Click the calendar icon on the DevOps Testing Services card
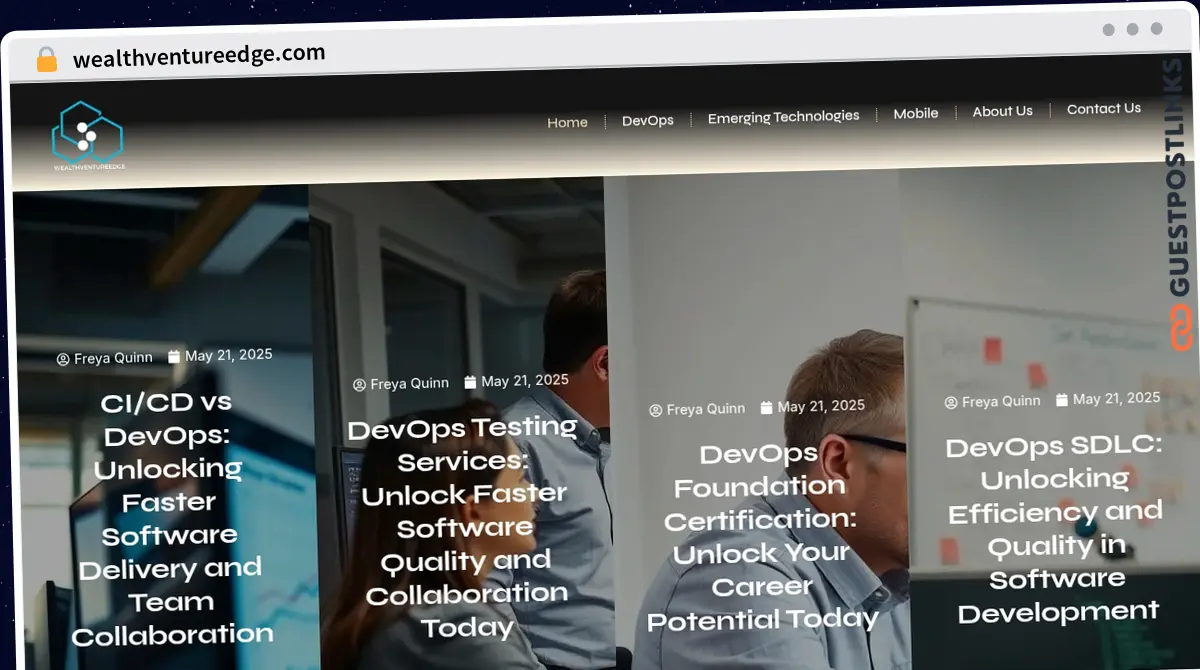Viewport: 1200px width, 670px height. pos(470,380)
